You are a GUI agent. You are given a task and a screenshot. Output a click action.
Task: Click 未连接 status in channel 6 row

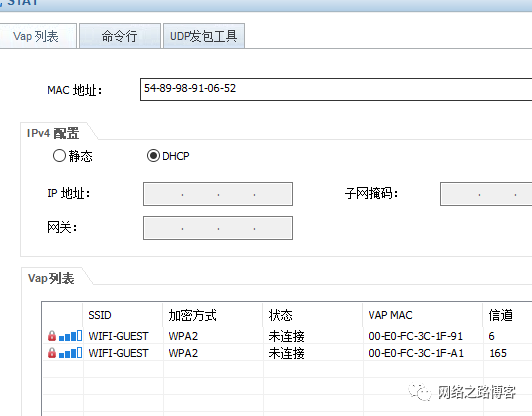click(286, 336)
